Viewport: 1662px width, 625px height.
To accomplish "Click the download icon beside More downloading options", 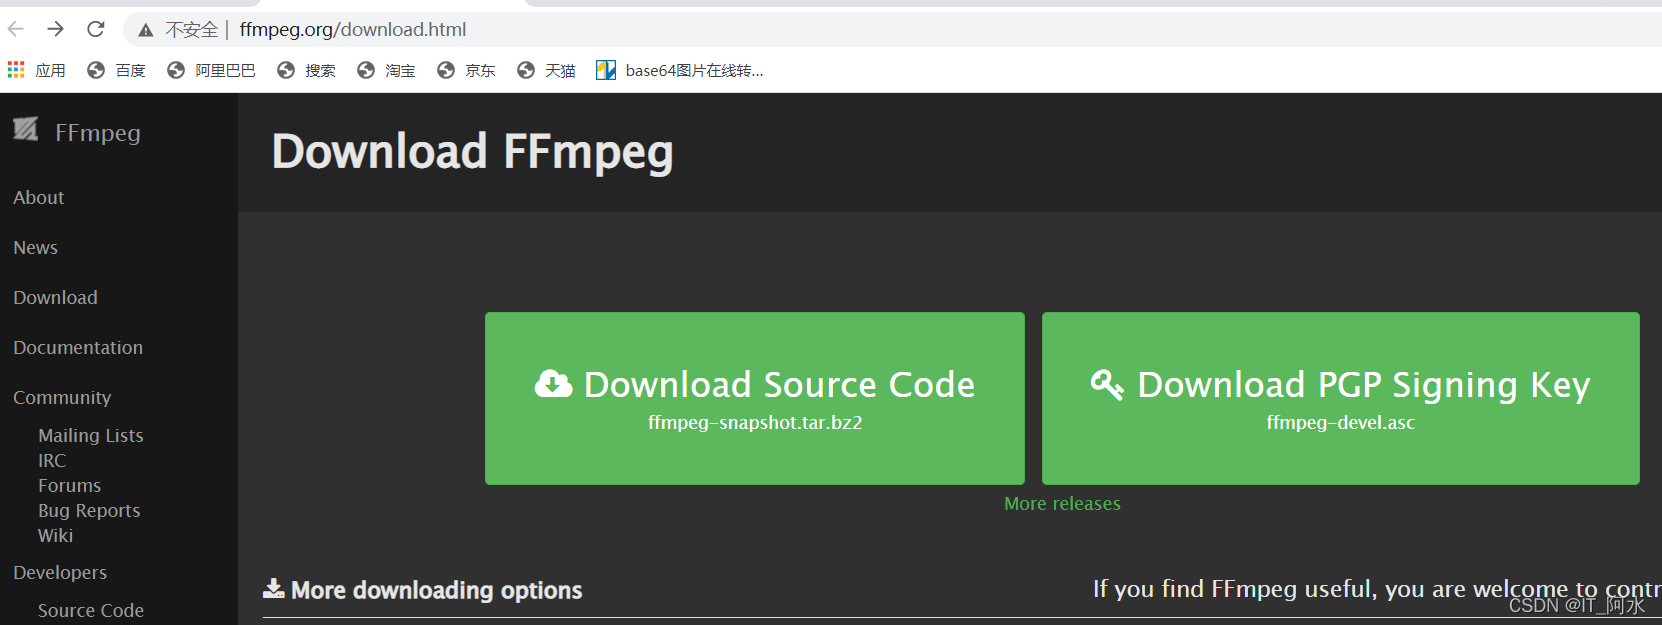I will click(x=273, y=588).
